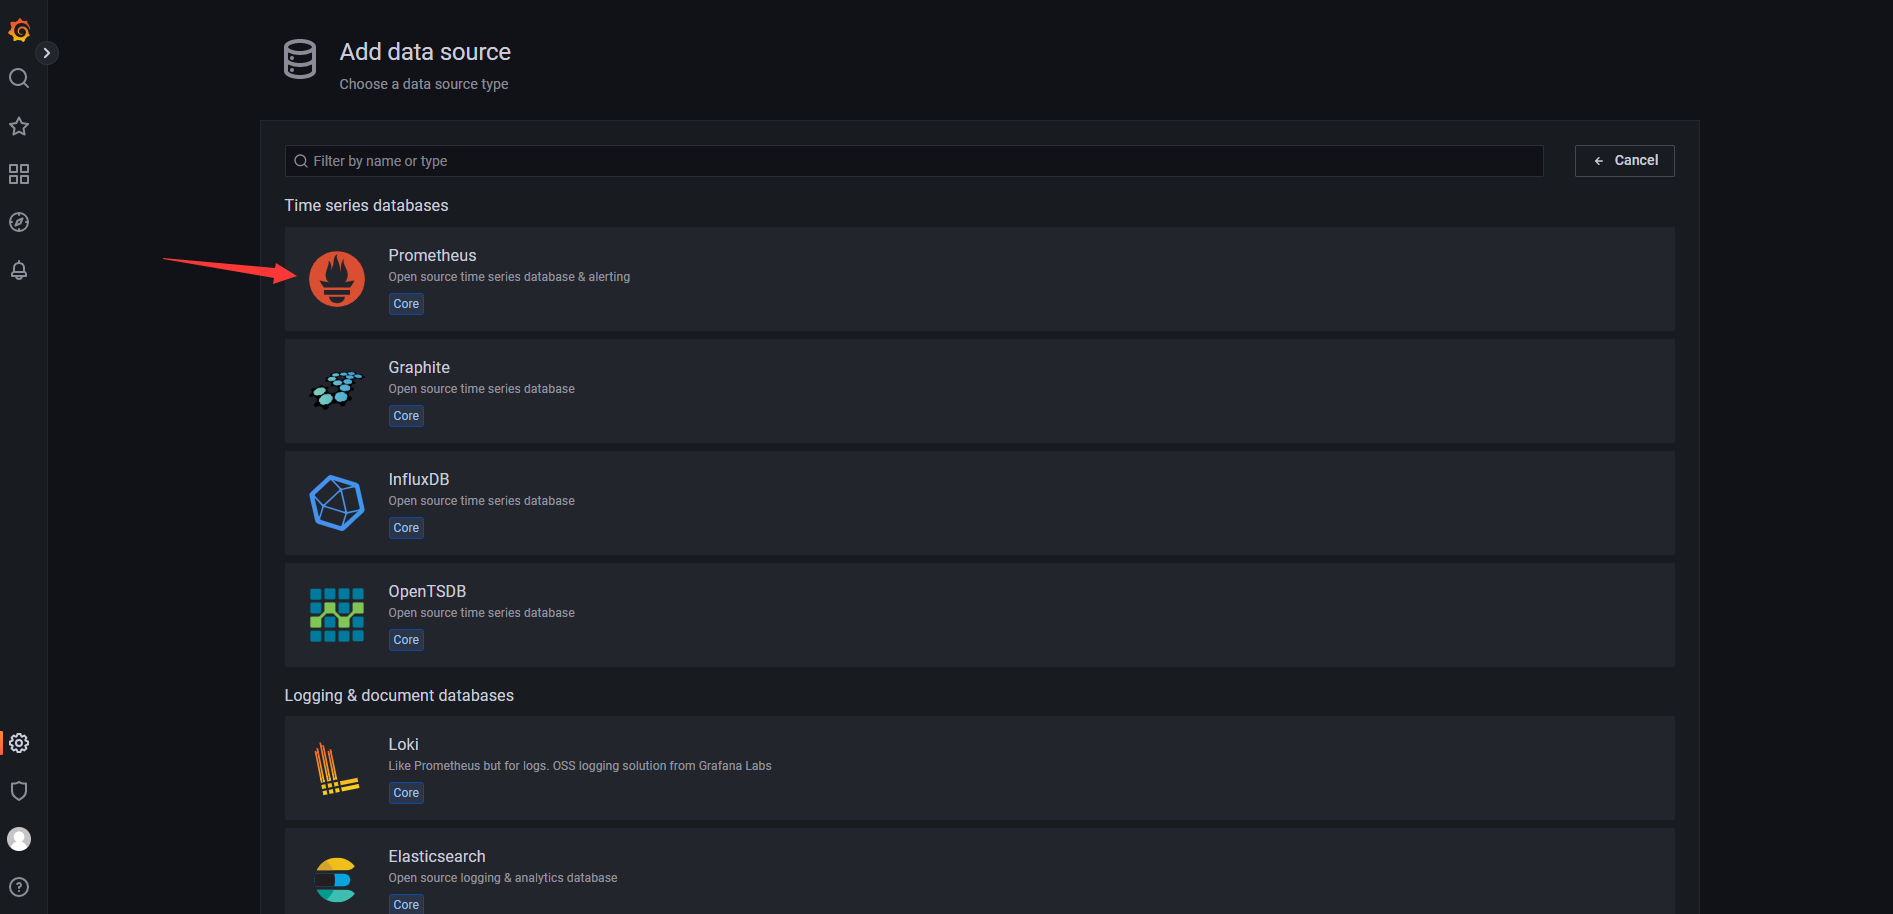Click the Core badge under Graphite
The image size is (1893, 914).
click(406, 416)
